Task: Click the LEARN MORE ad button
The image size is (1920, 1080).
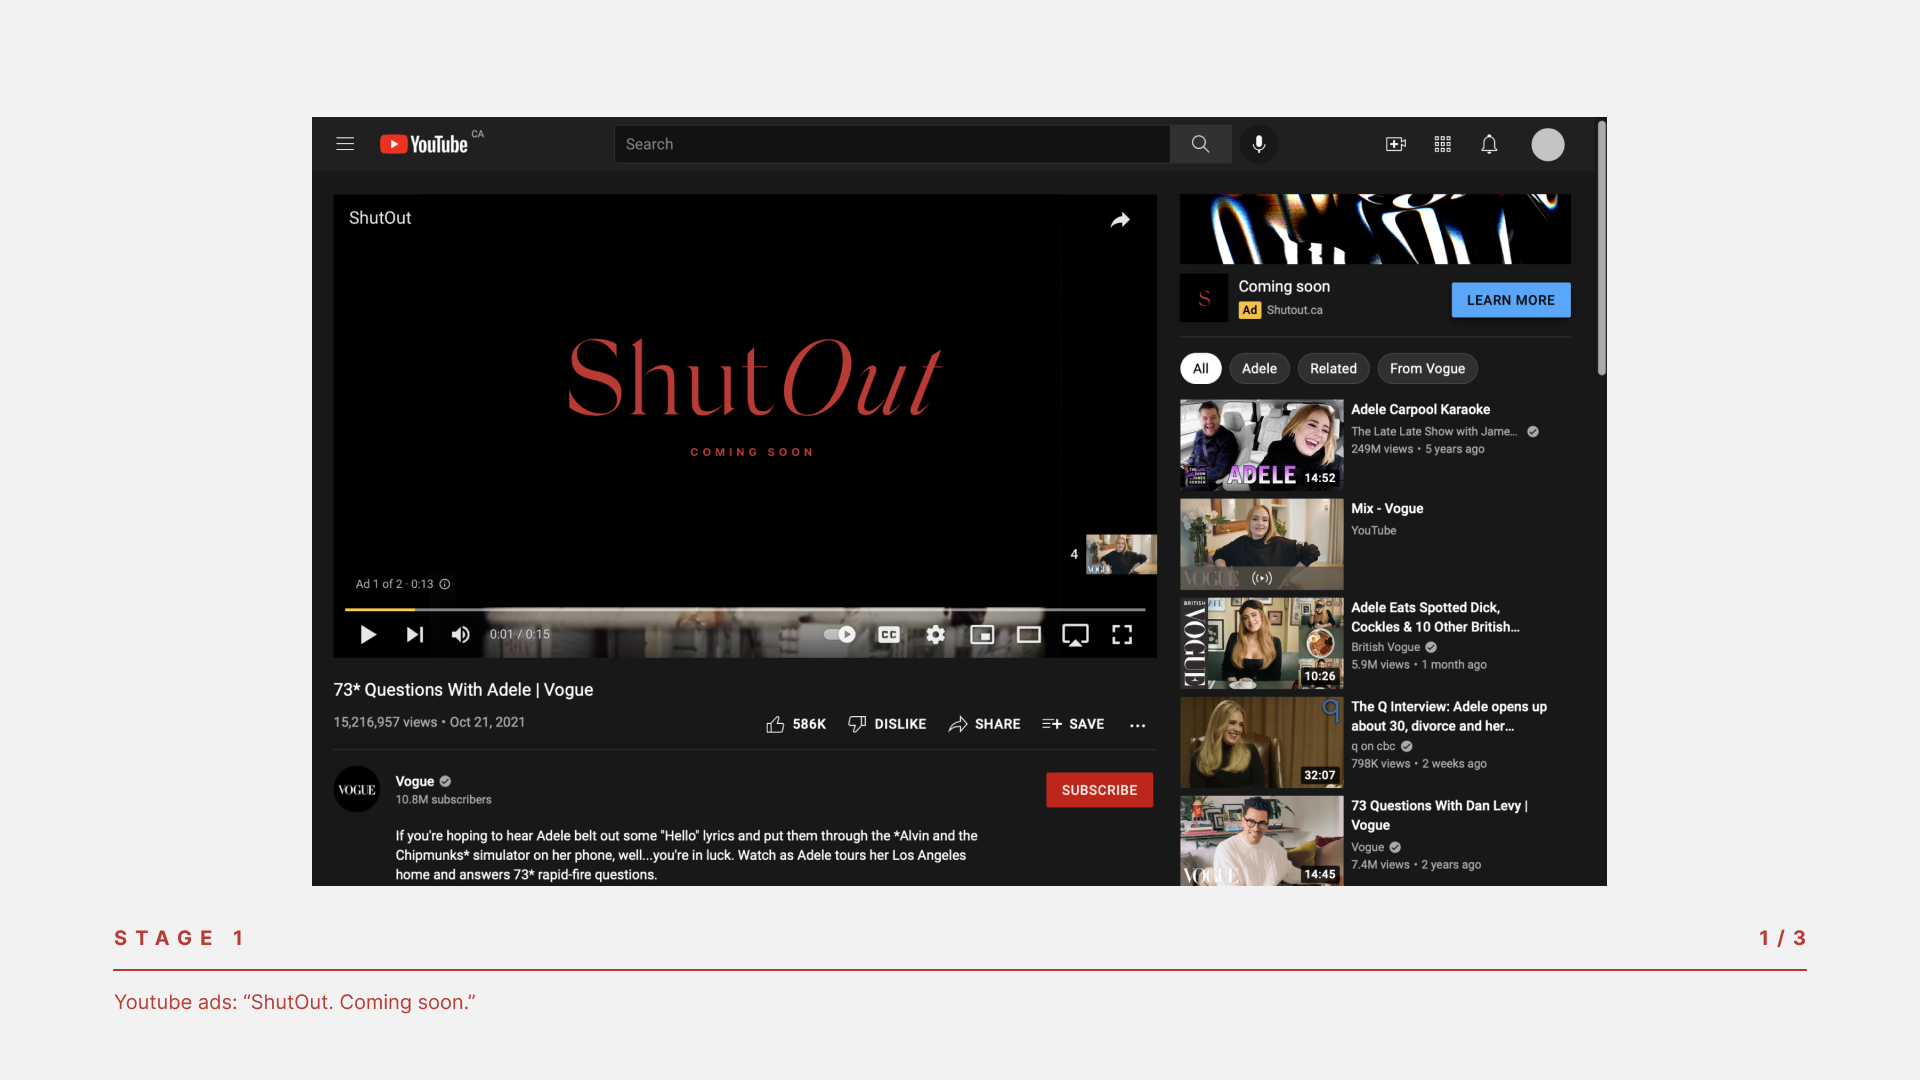Action: point(1510,299)
